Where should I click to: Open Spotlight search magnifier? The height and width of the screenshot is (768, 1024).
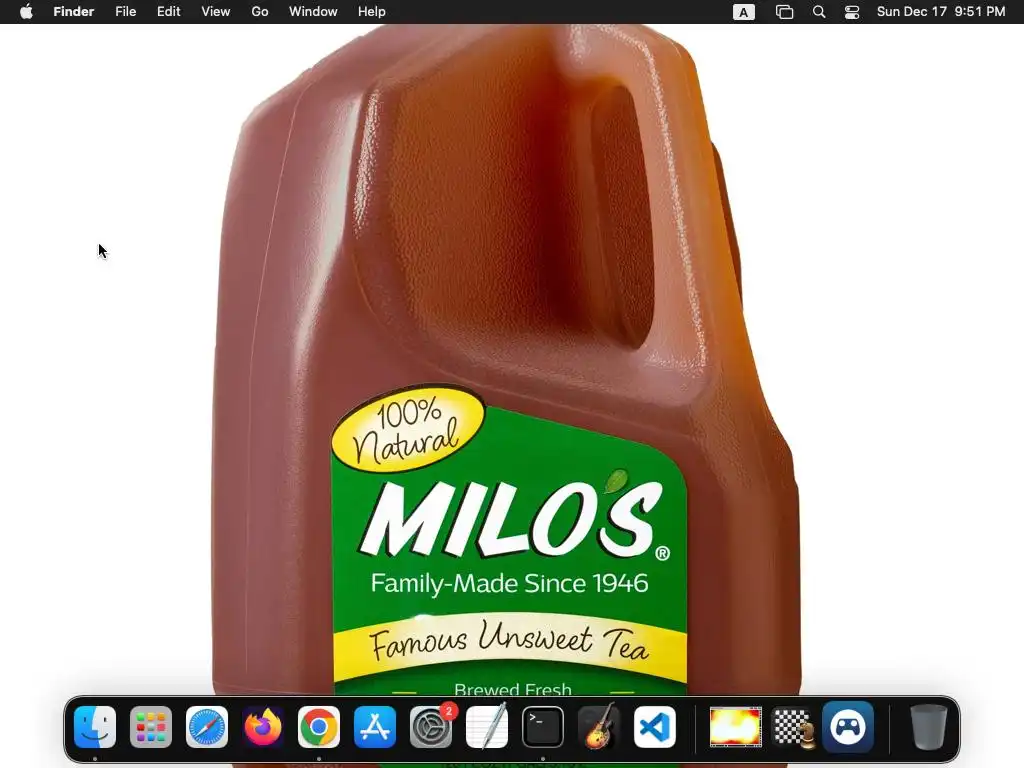tap(819, 12)
